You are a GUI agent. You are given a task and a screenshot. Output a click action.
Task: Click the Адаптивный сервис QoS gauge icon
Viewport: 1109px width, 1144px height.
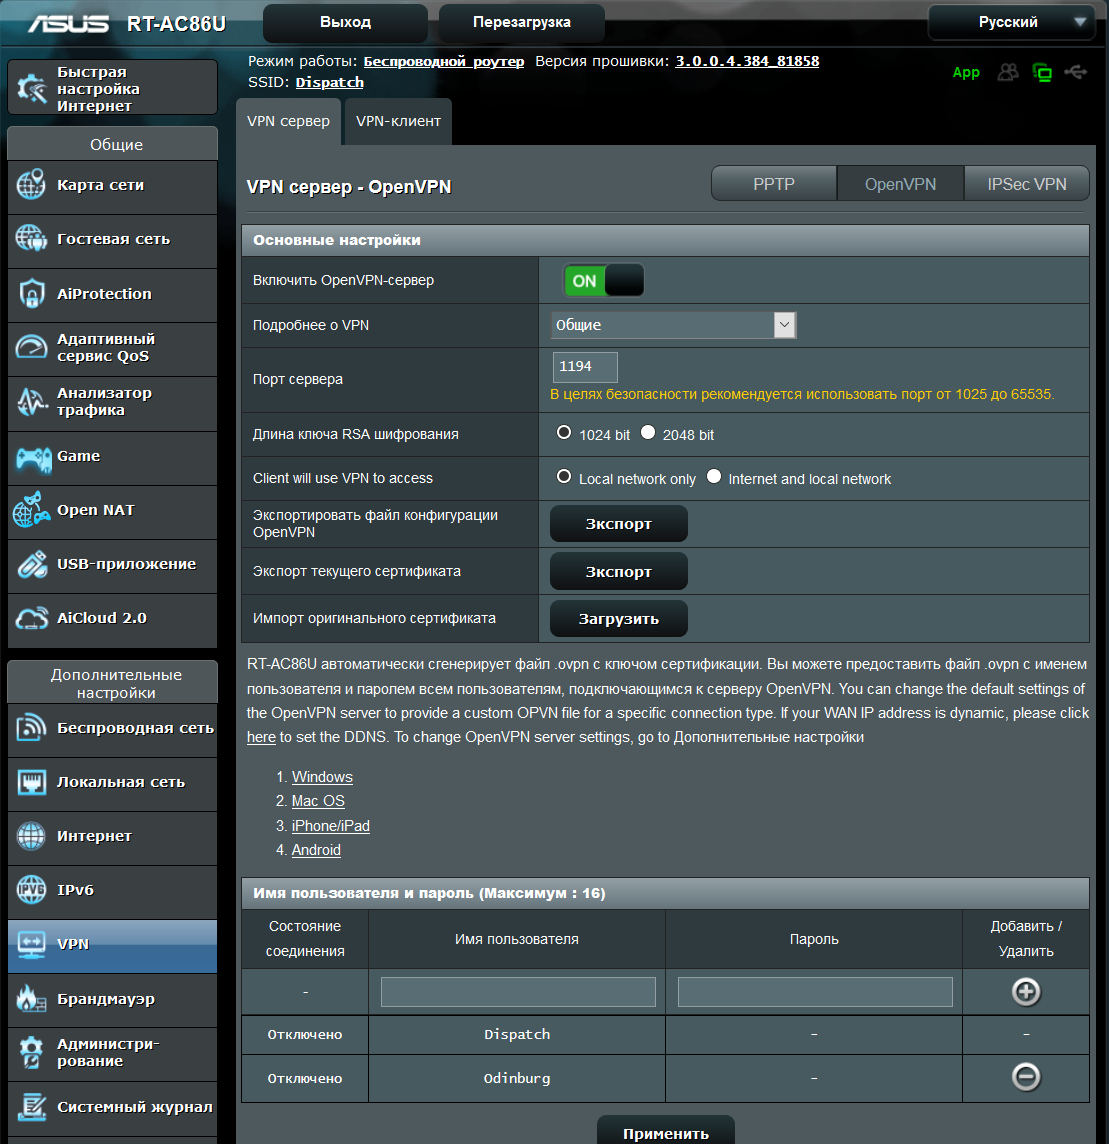click(x=31, y=347)
